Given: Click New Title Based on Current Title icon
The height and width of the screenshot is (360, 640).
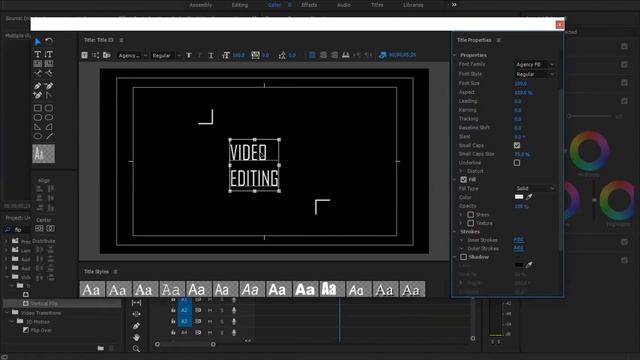Looking at the screenshot, I should pos(84,55).
